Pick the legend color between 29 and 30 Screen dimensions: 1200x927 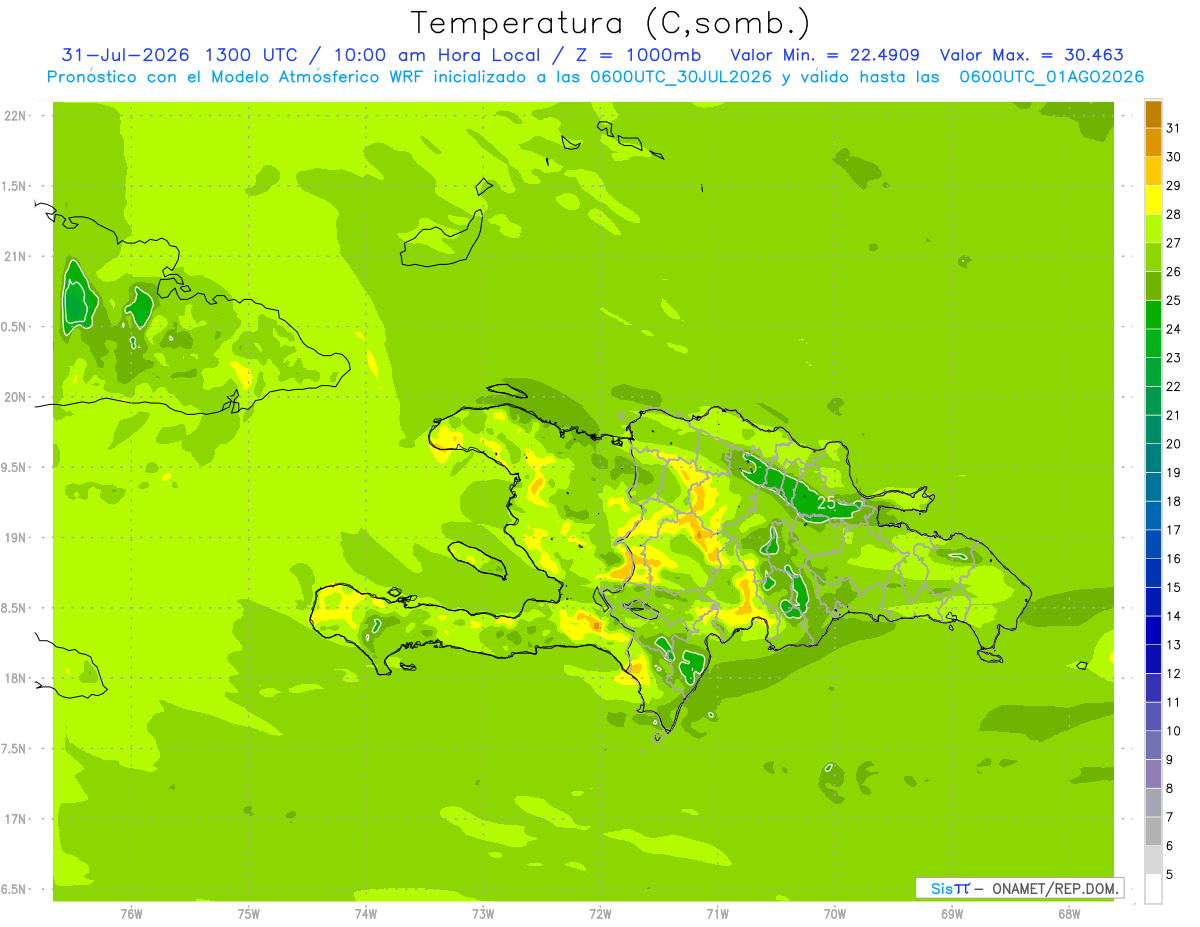point(1153,171)
